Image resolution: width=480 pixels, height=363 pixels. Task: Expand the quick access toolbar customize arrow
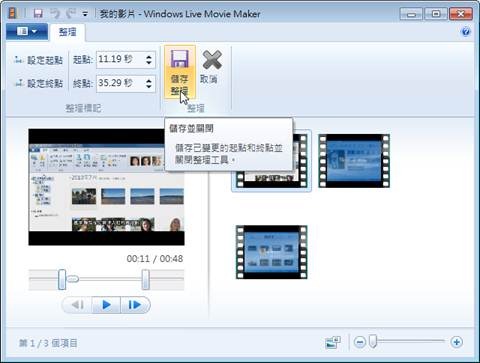point(85,14)
